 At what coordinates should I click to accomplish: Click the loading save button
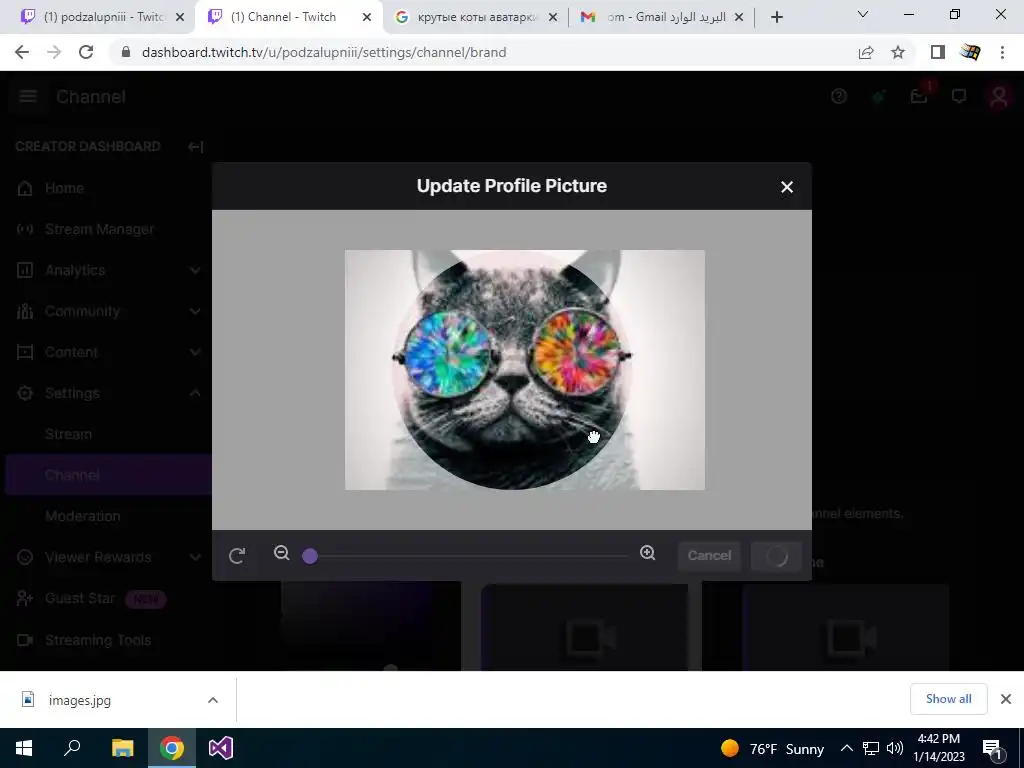[776, 556]
